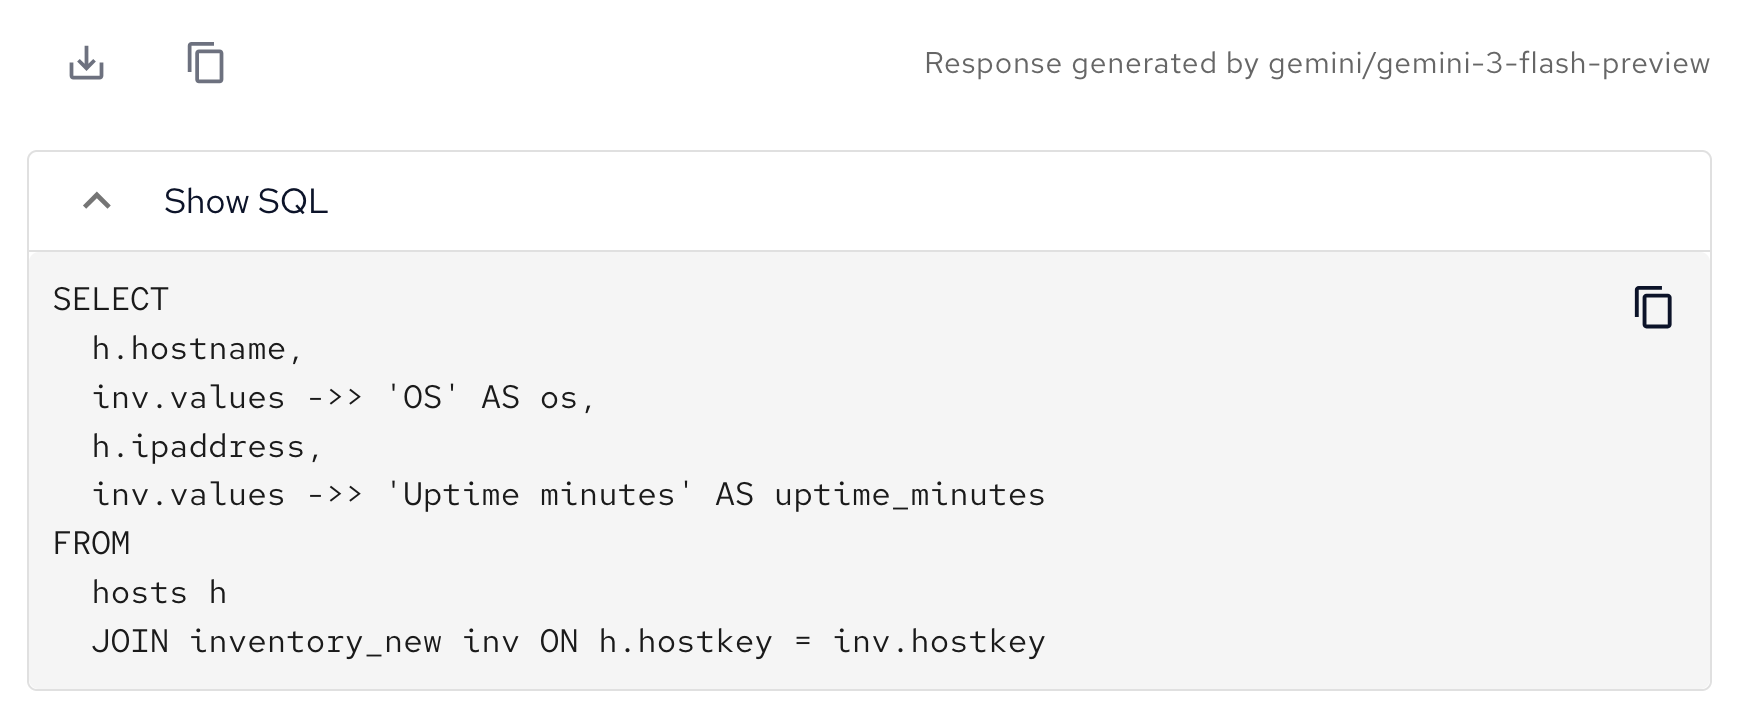Screen dimensions: 1744x718
Task: Click the first inv.values expression
Action: [x=188, y=398]
